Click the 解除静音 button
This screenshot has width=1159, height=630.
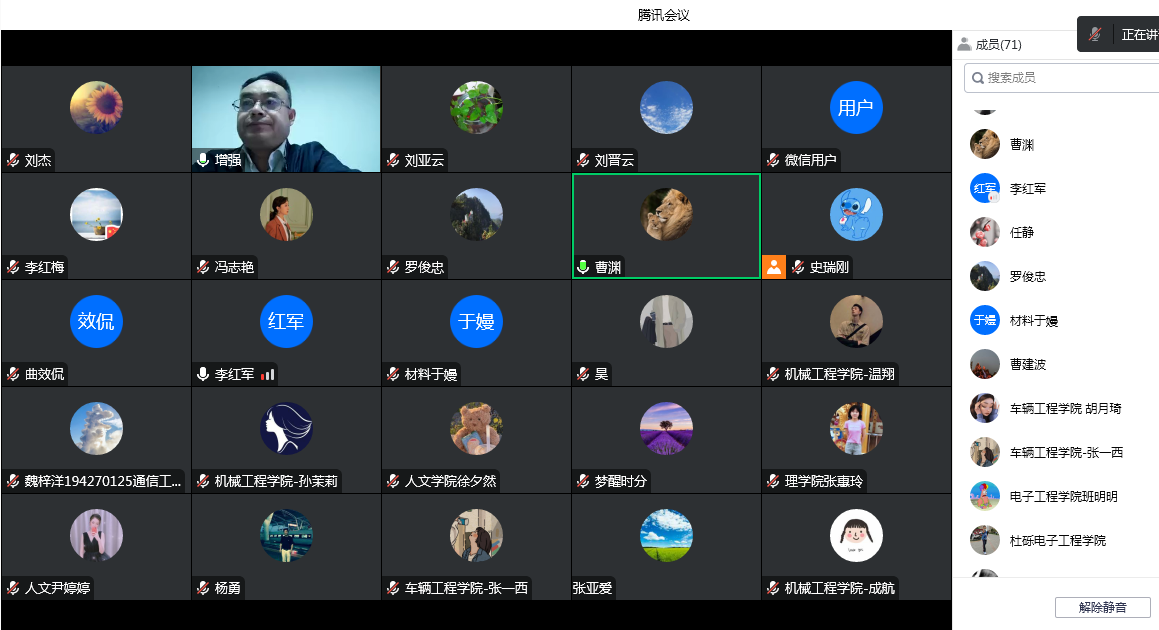coord(1102,607)
